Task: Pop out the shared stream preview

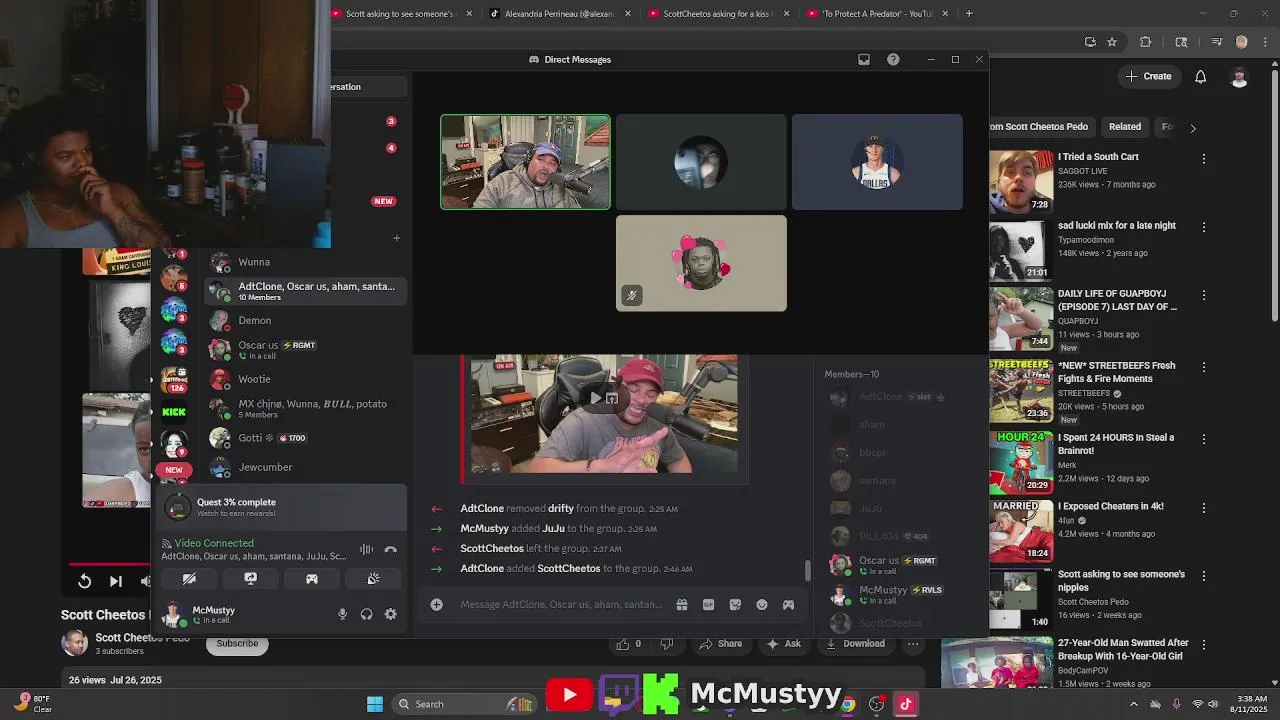Action: pyautogui.click(x=611, y=398)
